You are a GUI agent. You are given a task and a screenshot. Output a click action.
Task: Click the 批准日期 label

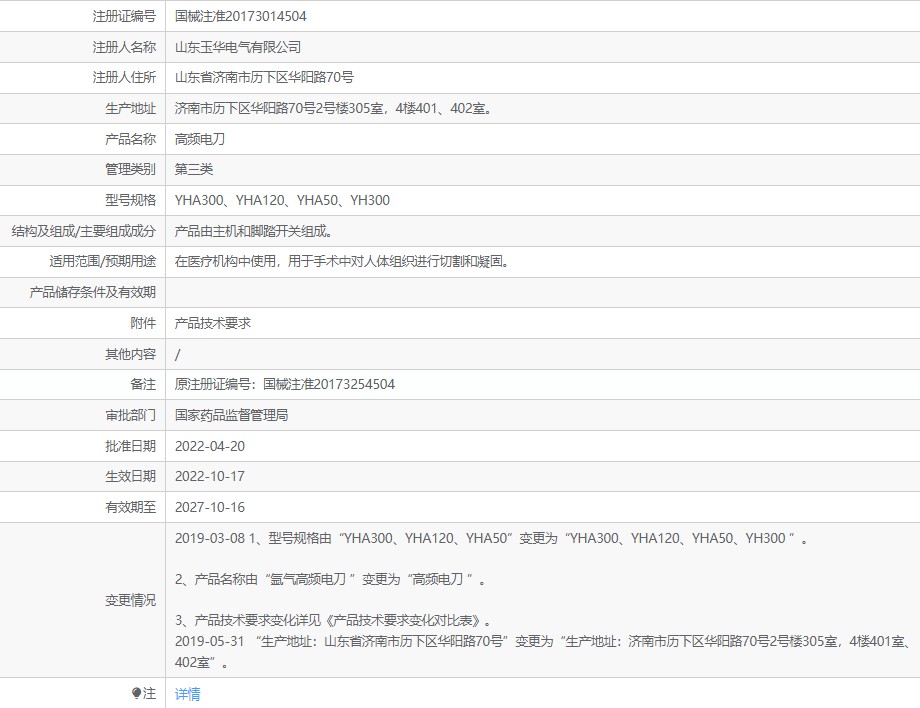pyautogui.click(x=130, y=446)
